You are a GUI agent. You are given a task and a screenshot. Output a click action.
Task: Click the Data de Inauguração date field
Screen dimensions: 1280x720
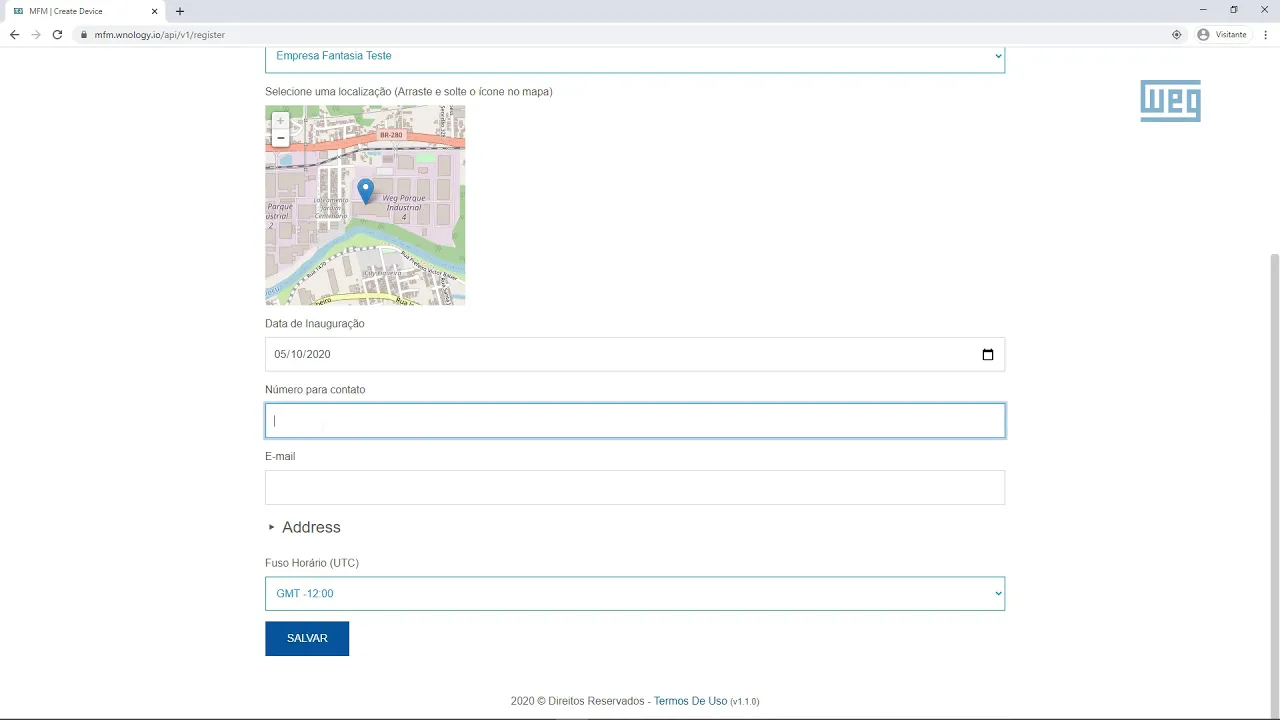click(x=635, y=354)
